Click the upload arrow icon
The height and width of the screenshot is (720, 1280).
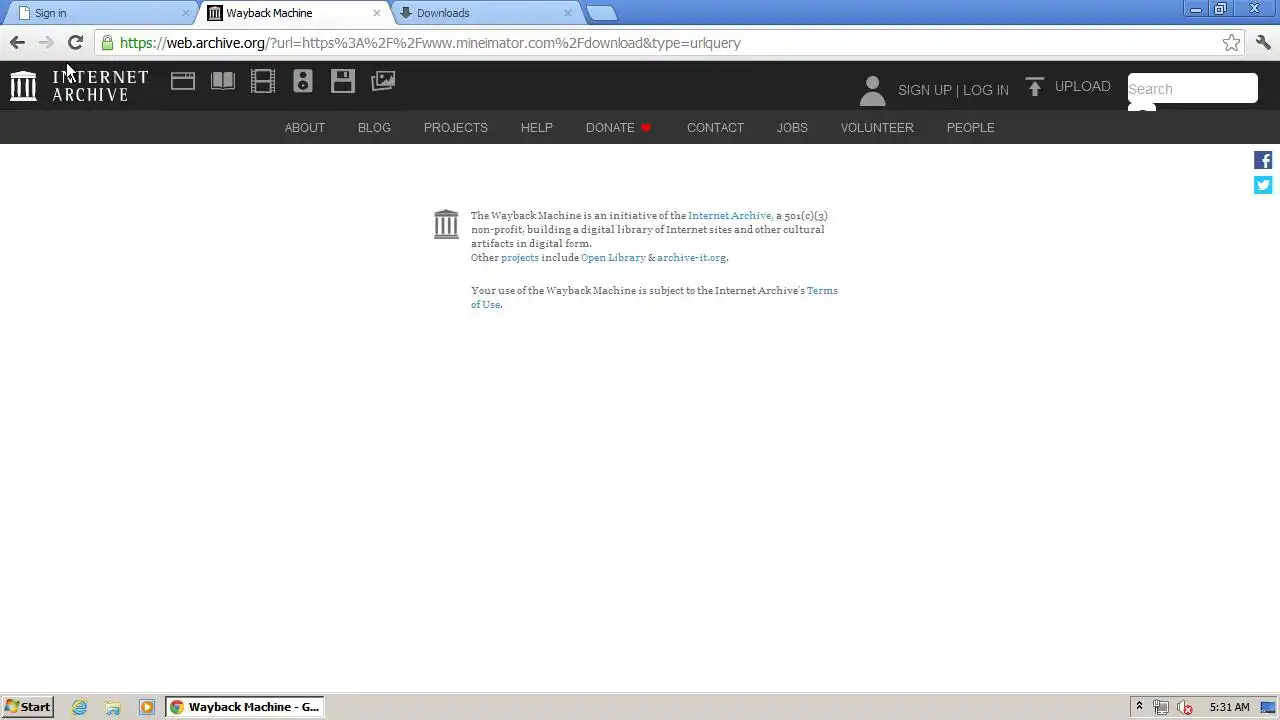(x=1035, y=87)
